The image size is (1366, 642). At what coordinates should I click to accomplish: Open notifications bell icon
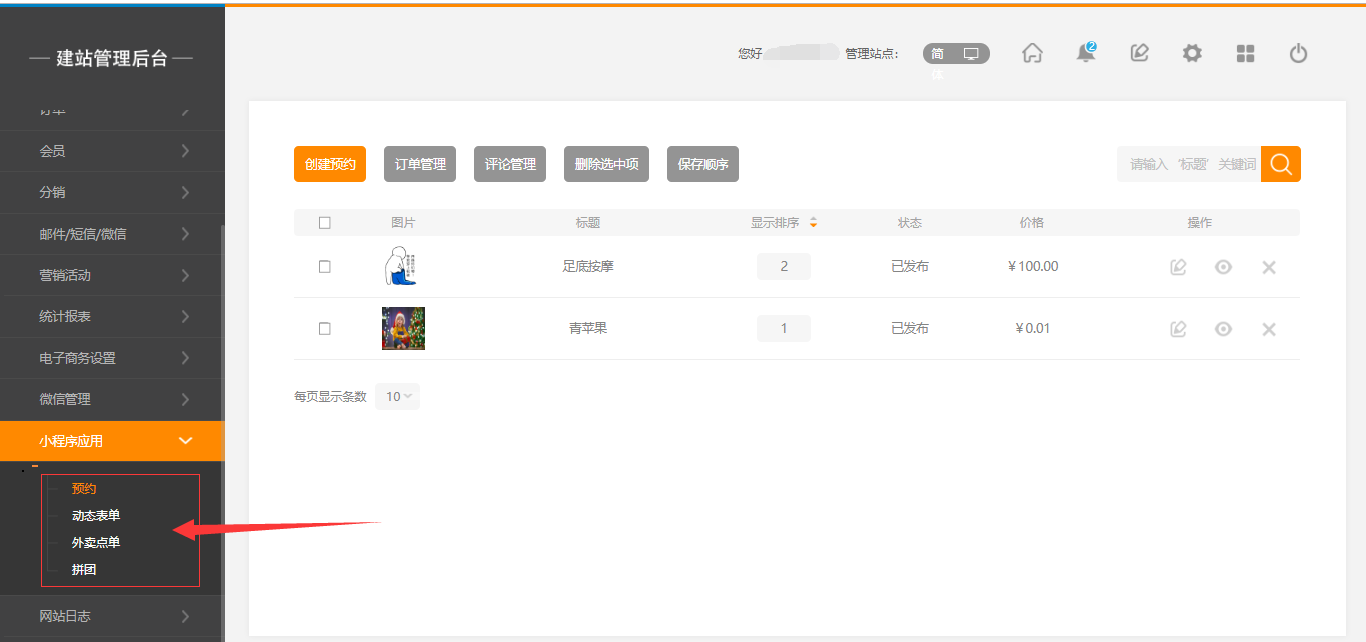coord(1085,54)
